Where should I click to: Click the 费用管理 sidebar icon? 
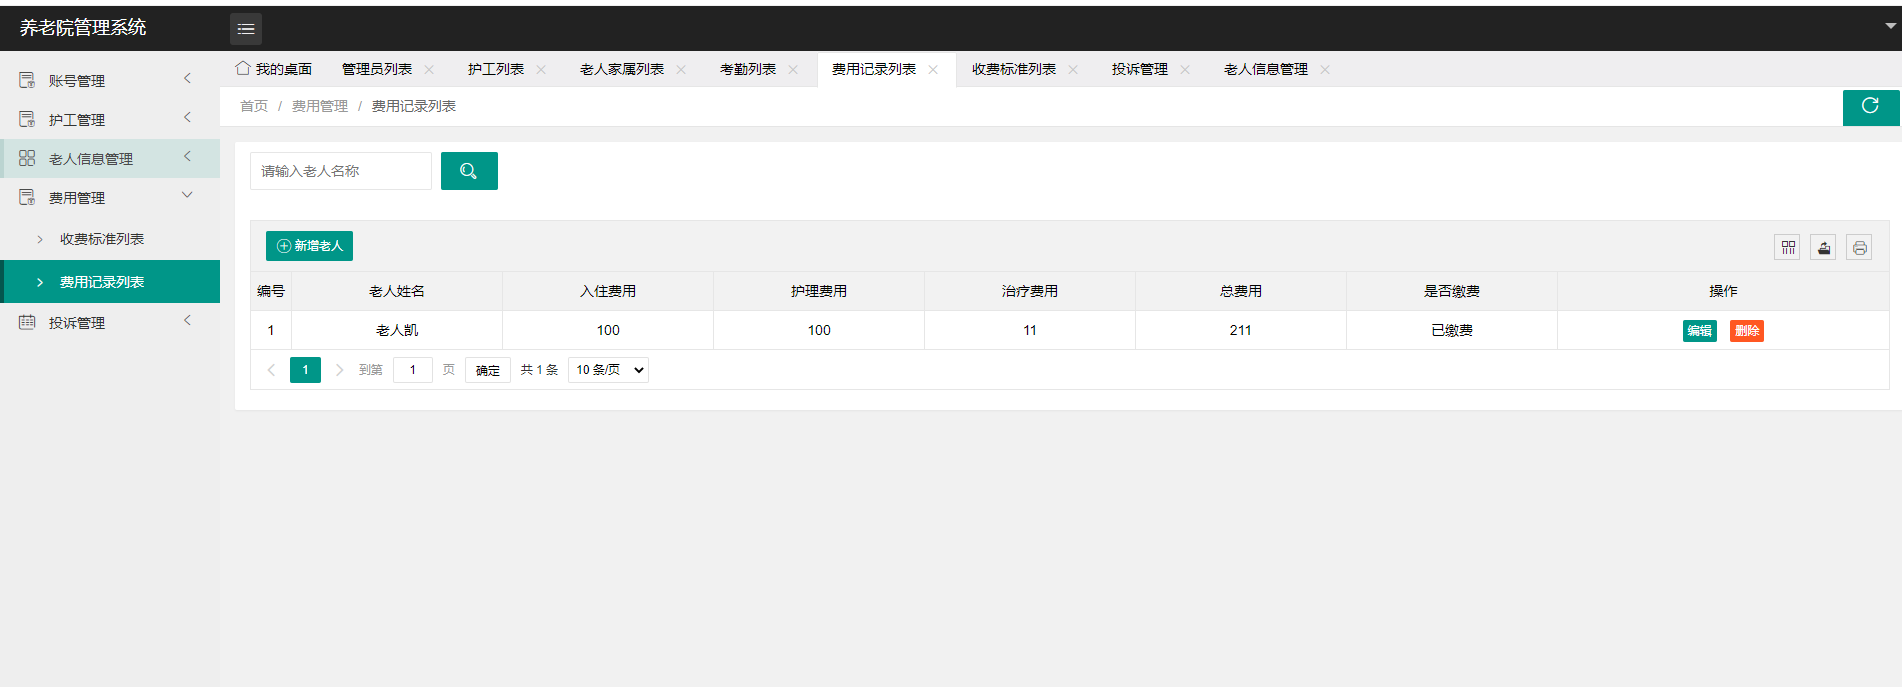coord(27,197)
